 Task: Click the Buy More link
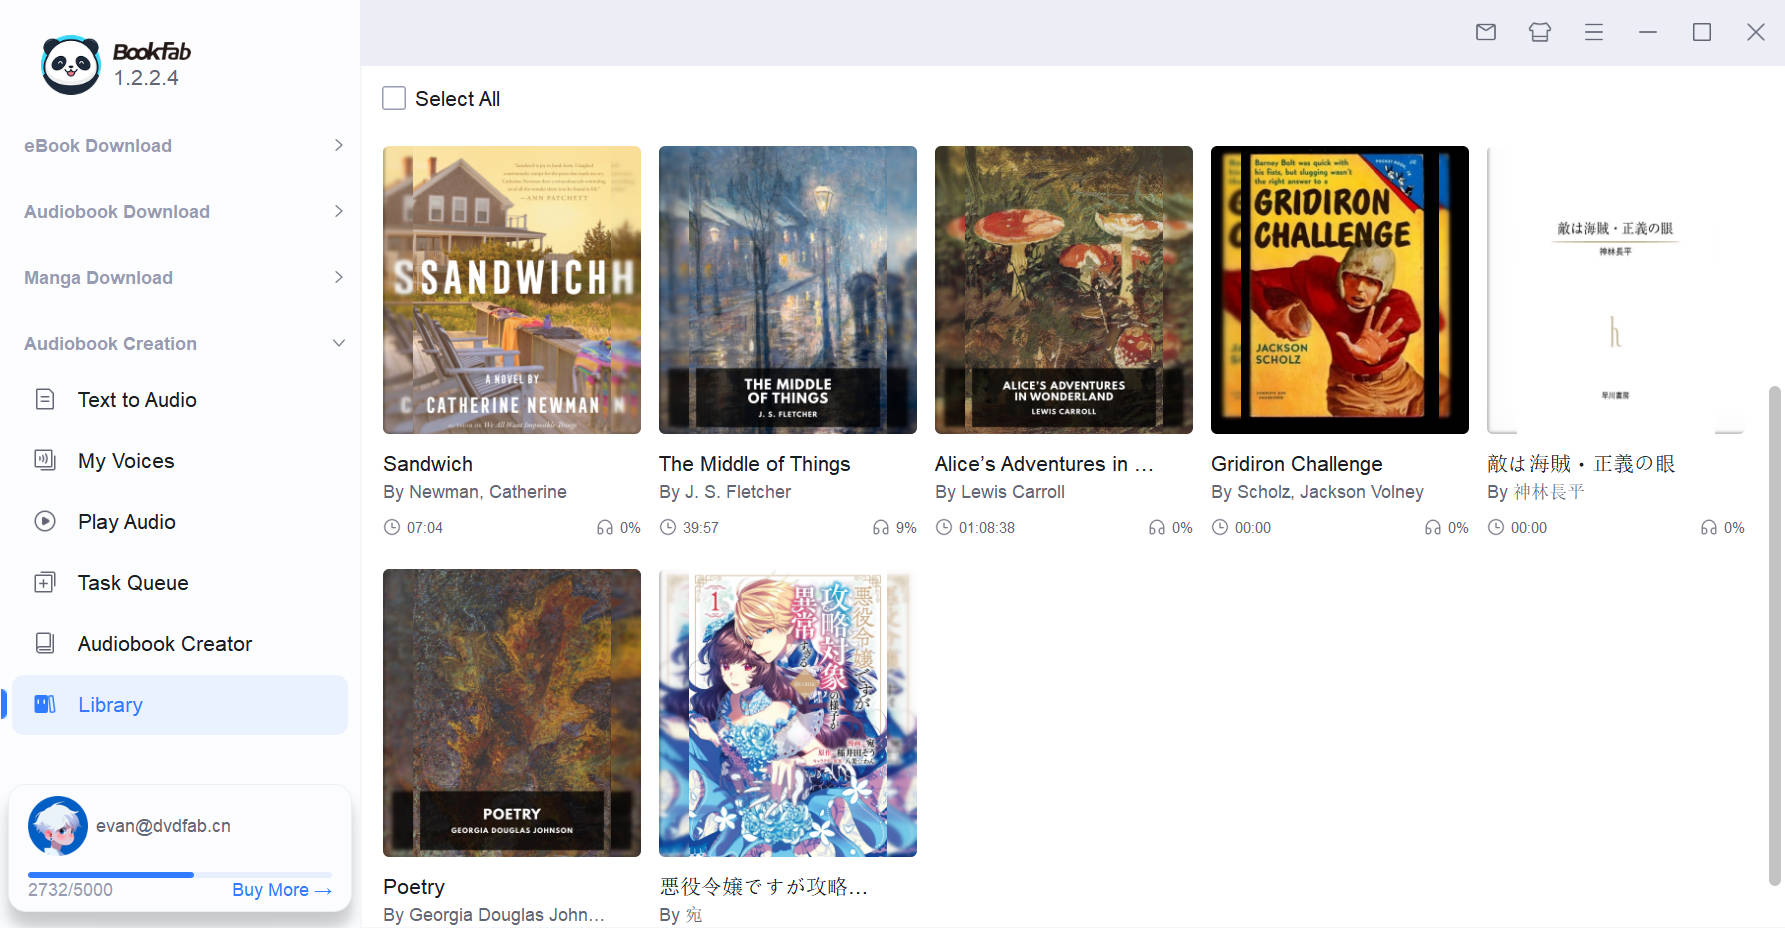[281, 889]
